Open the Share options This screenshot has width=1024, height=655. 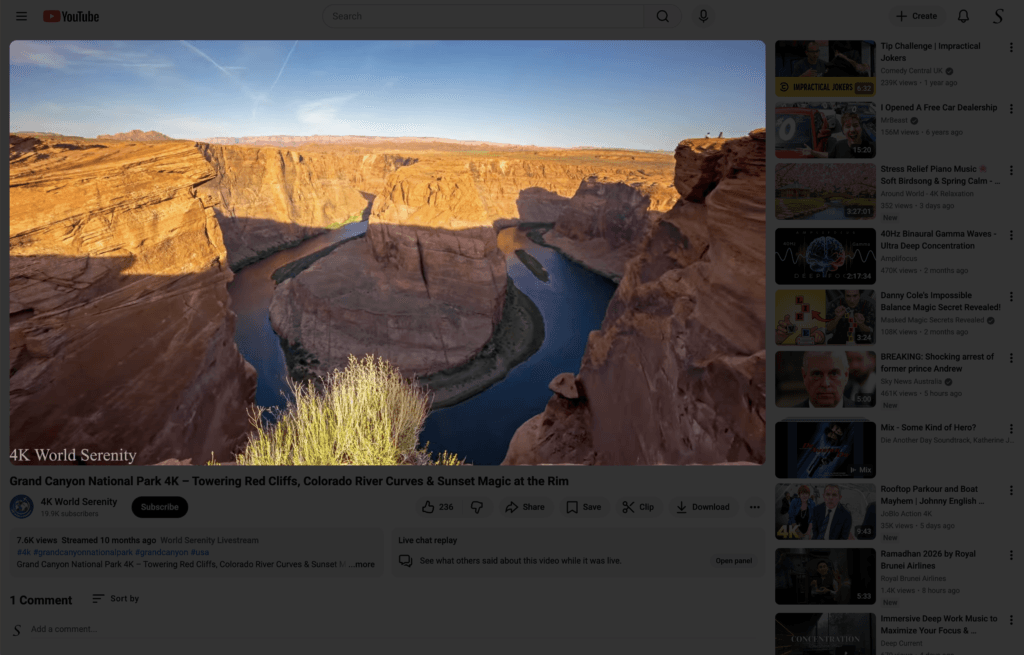pos(525,507)
